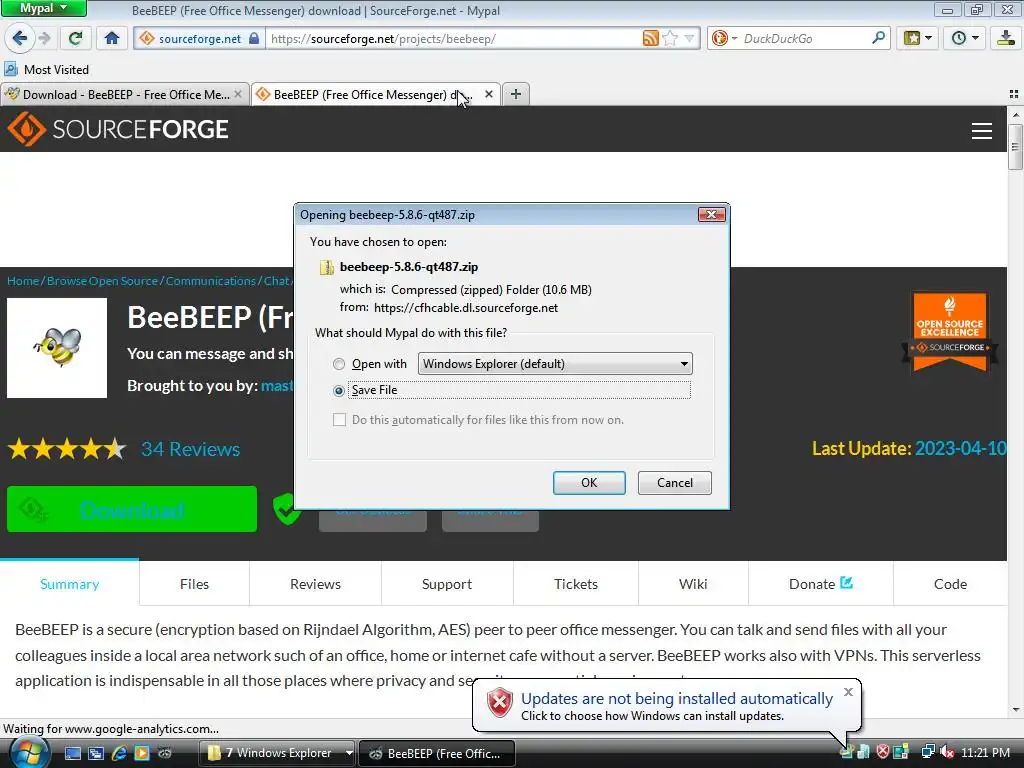Click Switch between windows quick launch icon
Screen dimensions: 1024x768
tap(96, 753)
